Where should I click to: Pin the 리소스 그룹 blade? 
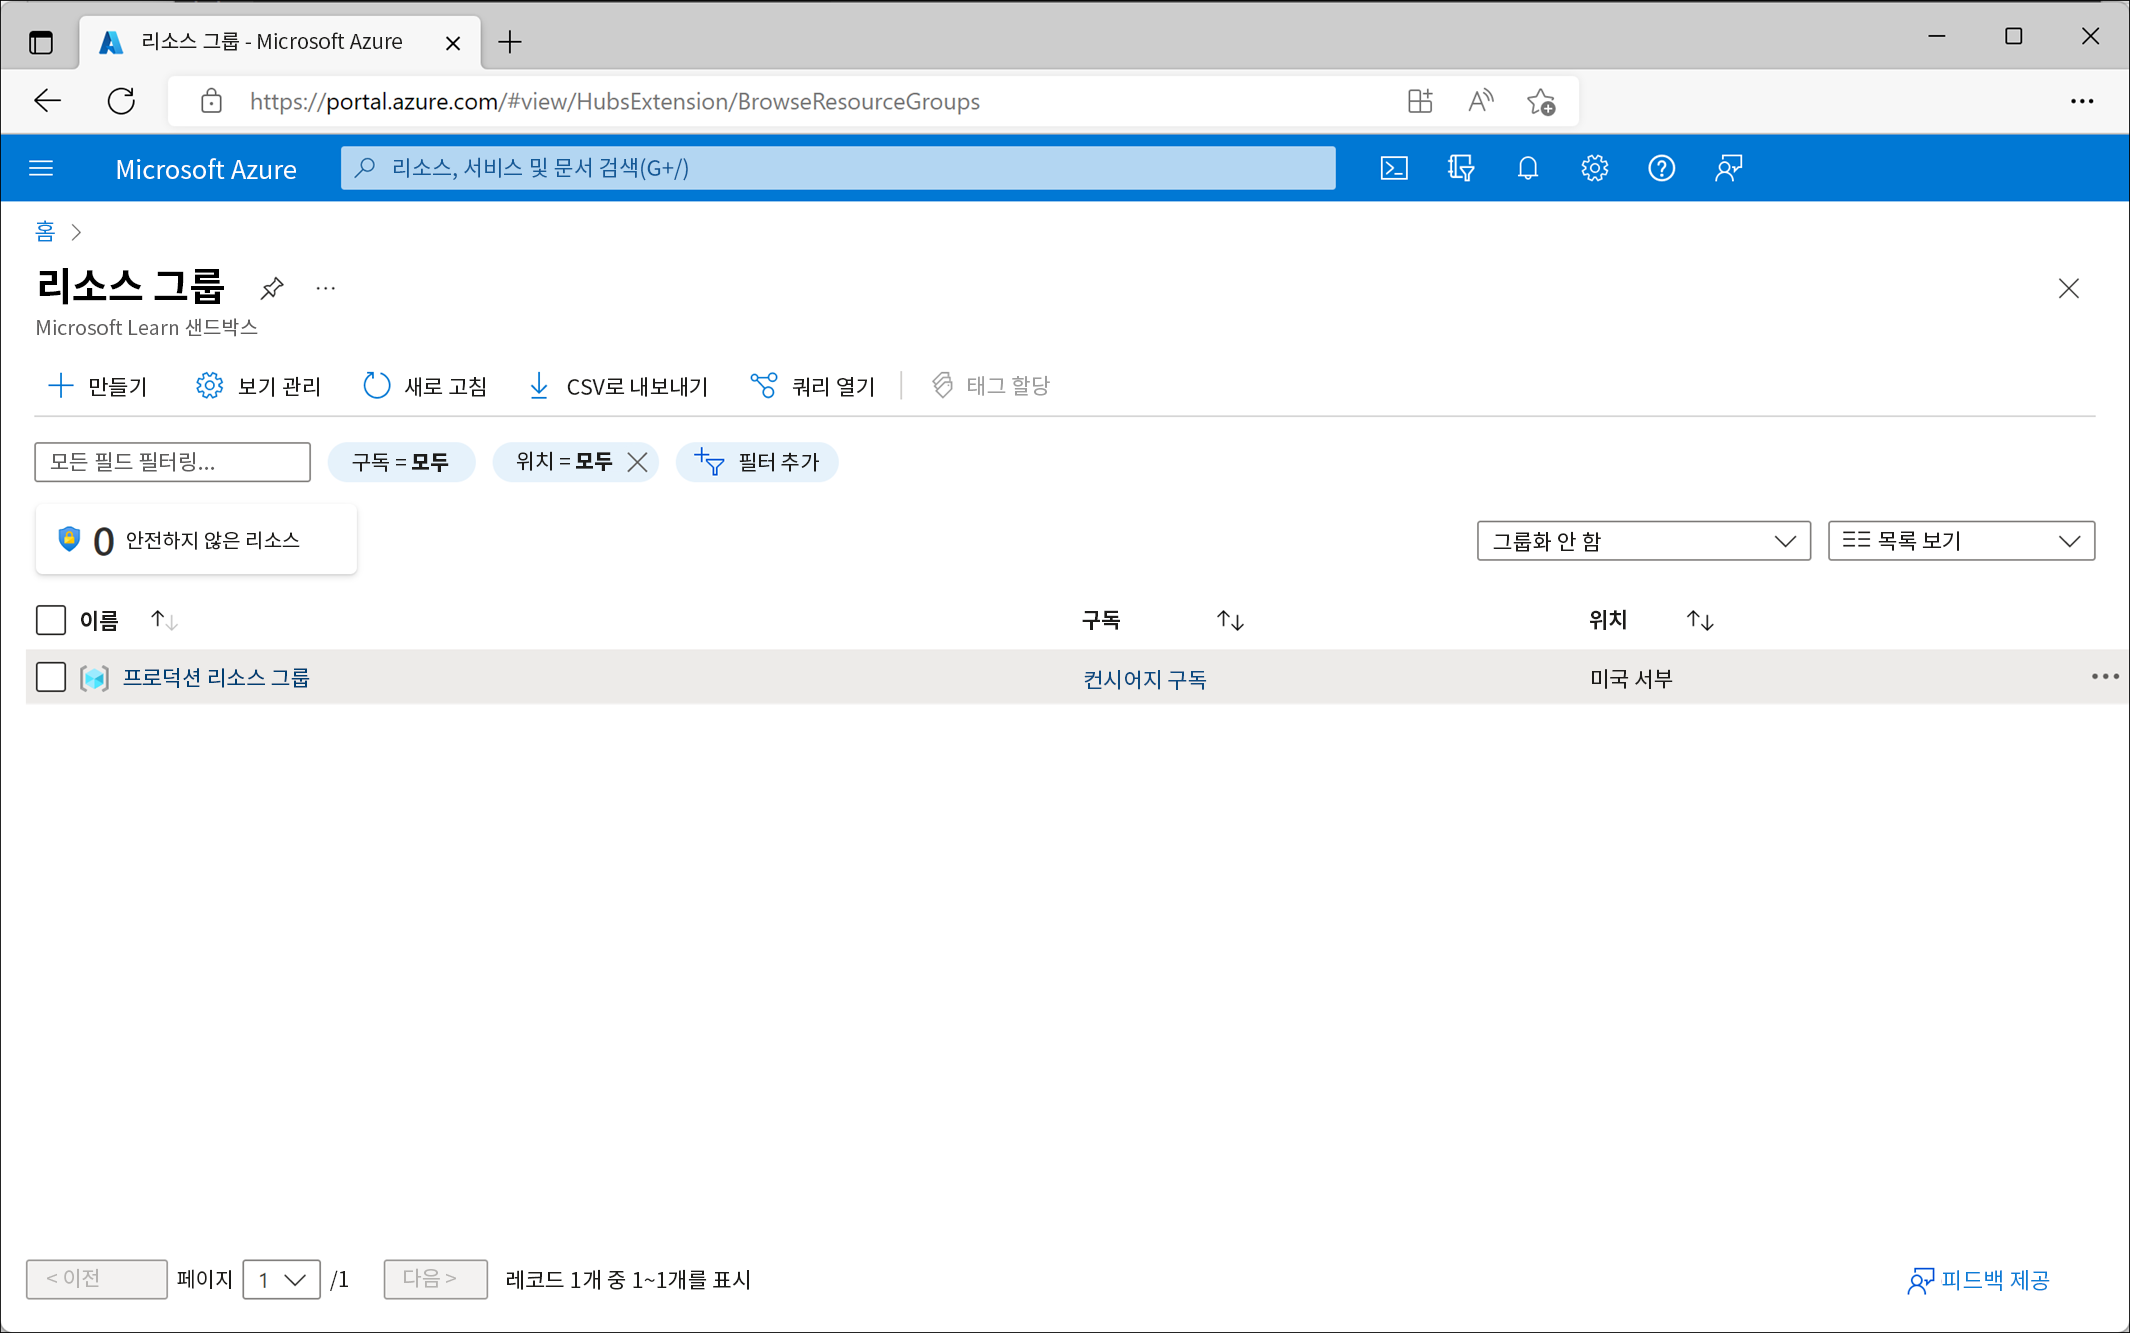tap(272, 288)
